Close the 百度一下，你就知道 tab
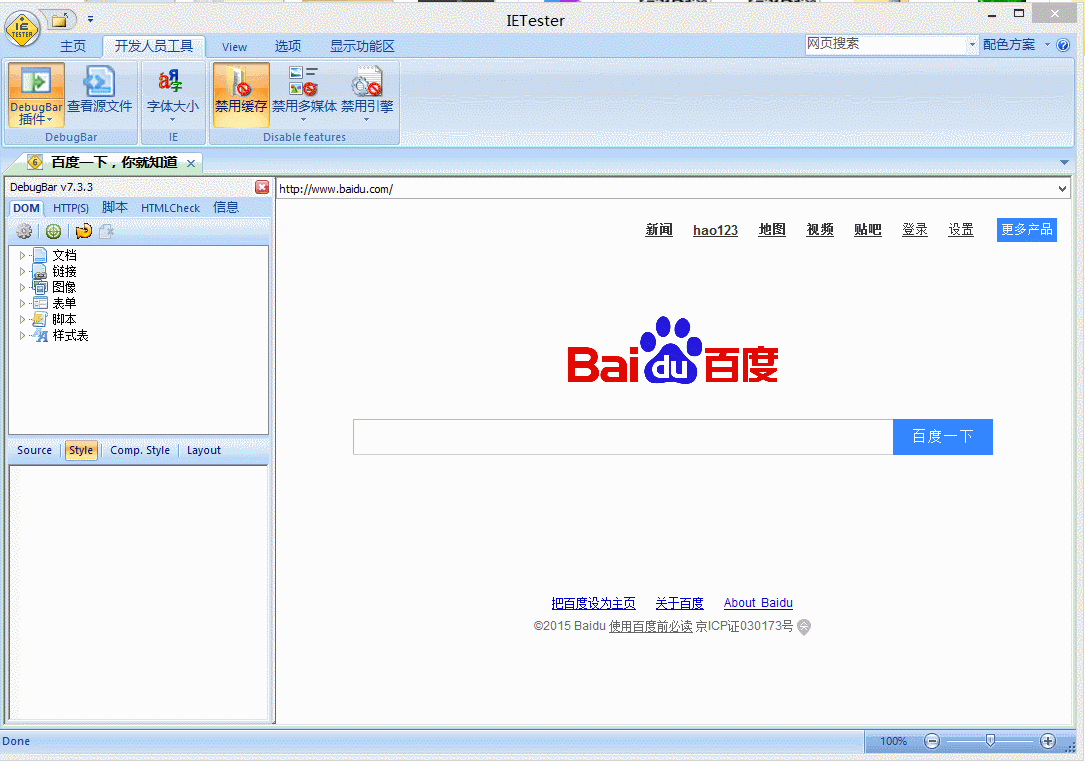Viewport: 1085px width, 763px height. click(x=191, y=163)
